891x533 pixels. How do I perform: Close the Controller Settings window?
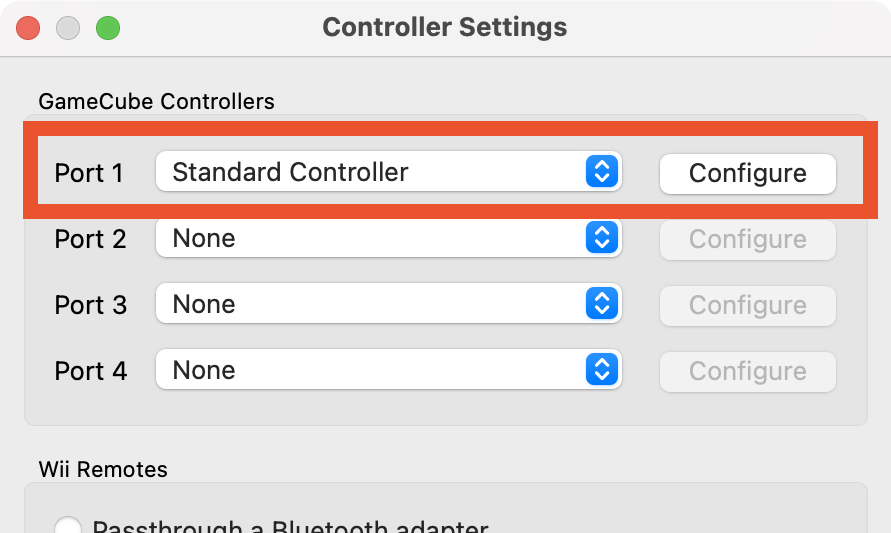(28, 28)
